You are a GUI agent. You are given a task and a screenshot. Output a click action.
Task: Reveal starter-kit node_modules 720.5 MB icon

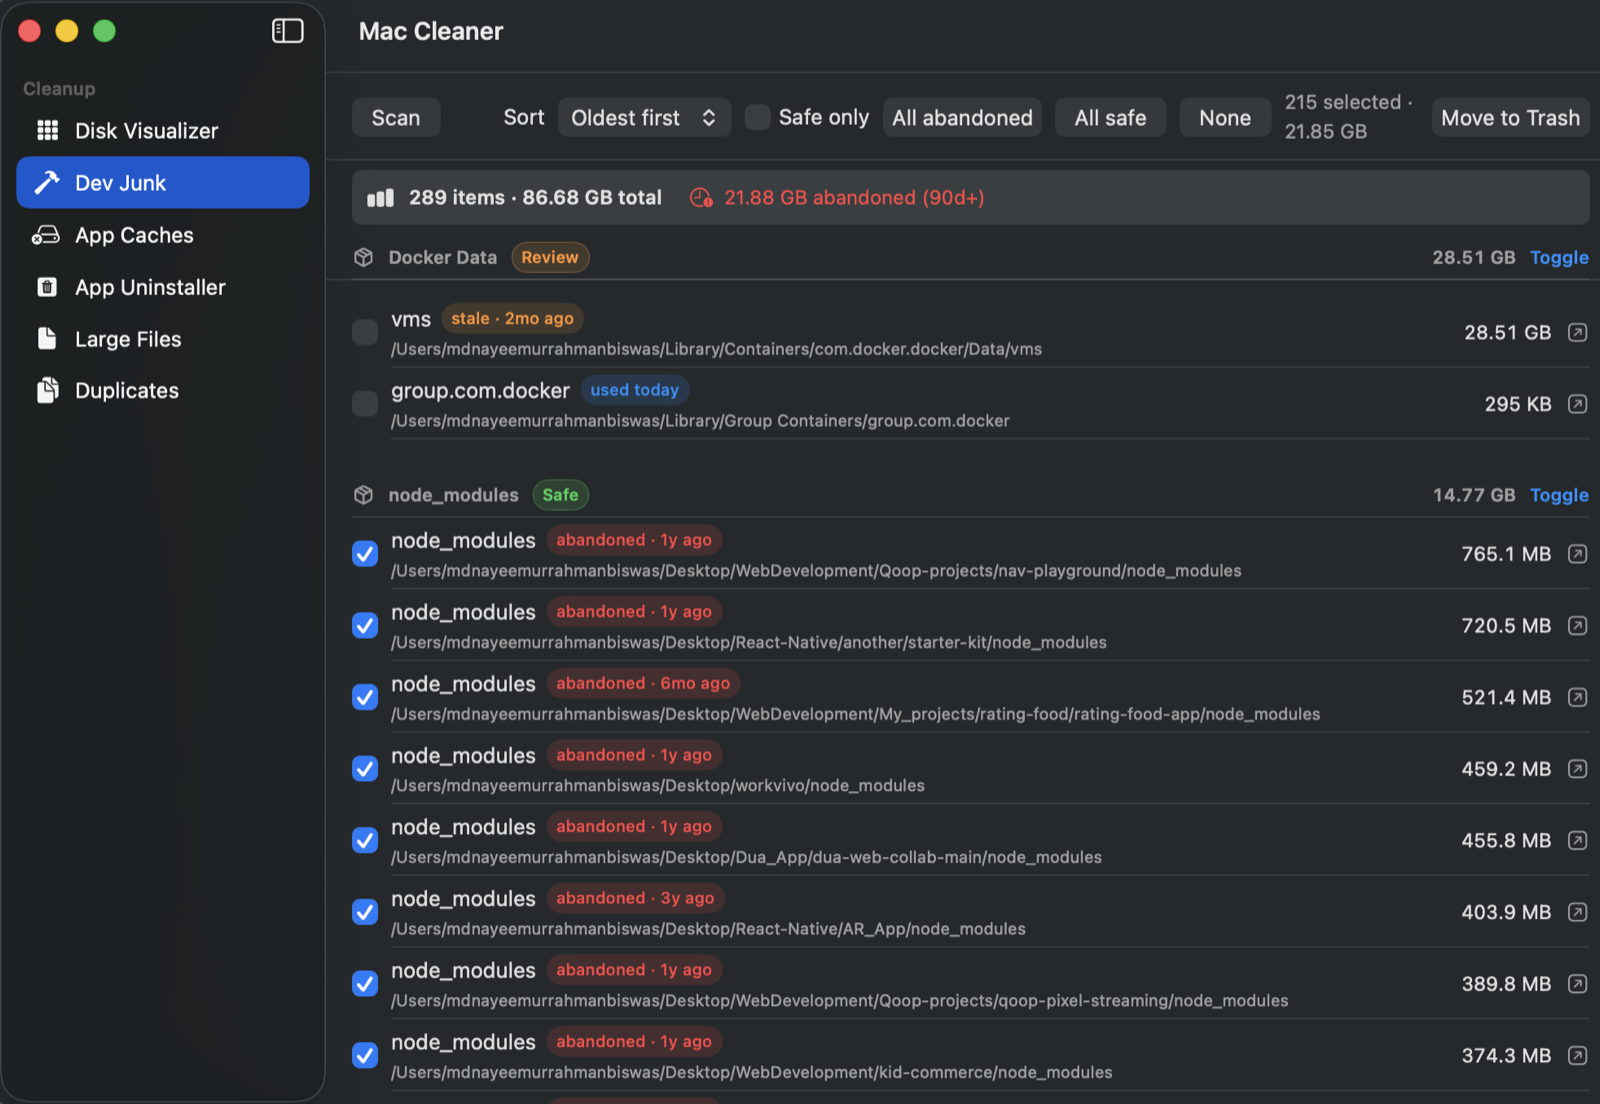(1577, 626)
